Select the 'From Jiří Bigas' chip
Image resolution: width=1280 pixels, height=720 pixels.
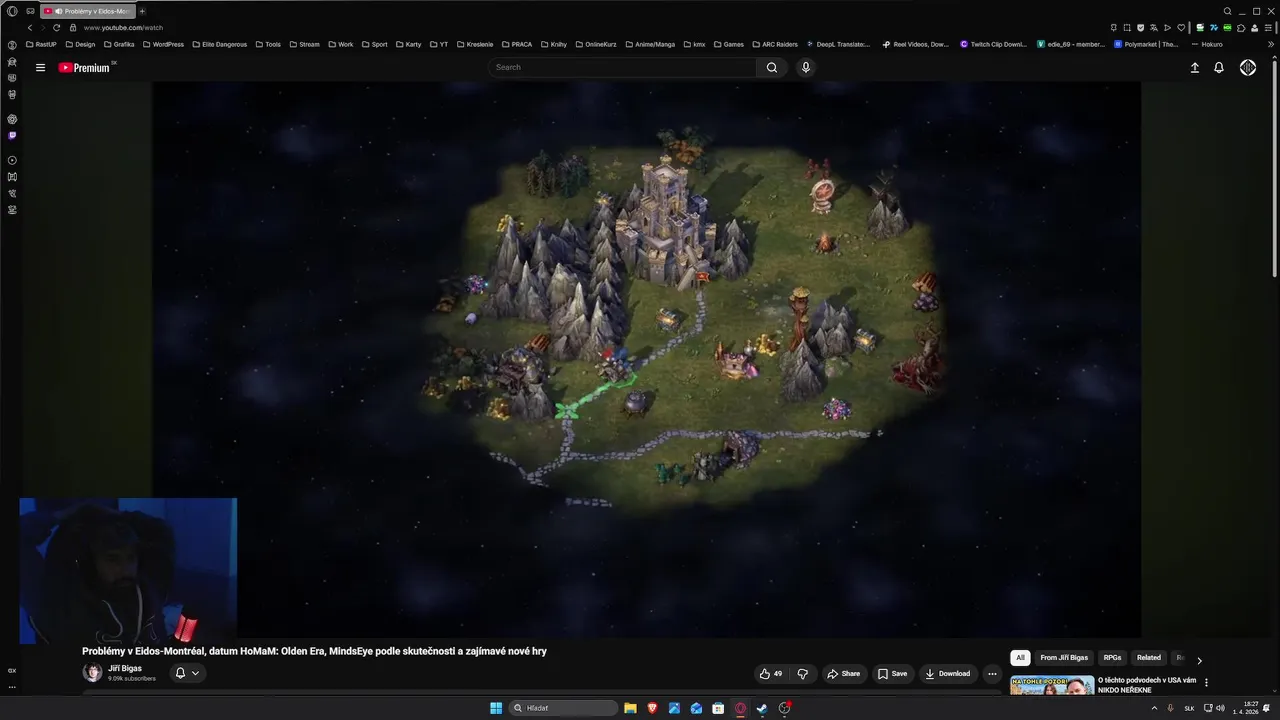(1064, 657)
